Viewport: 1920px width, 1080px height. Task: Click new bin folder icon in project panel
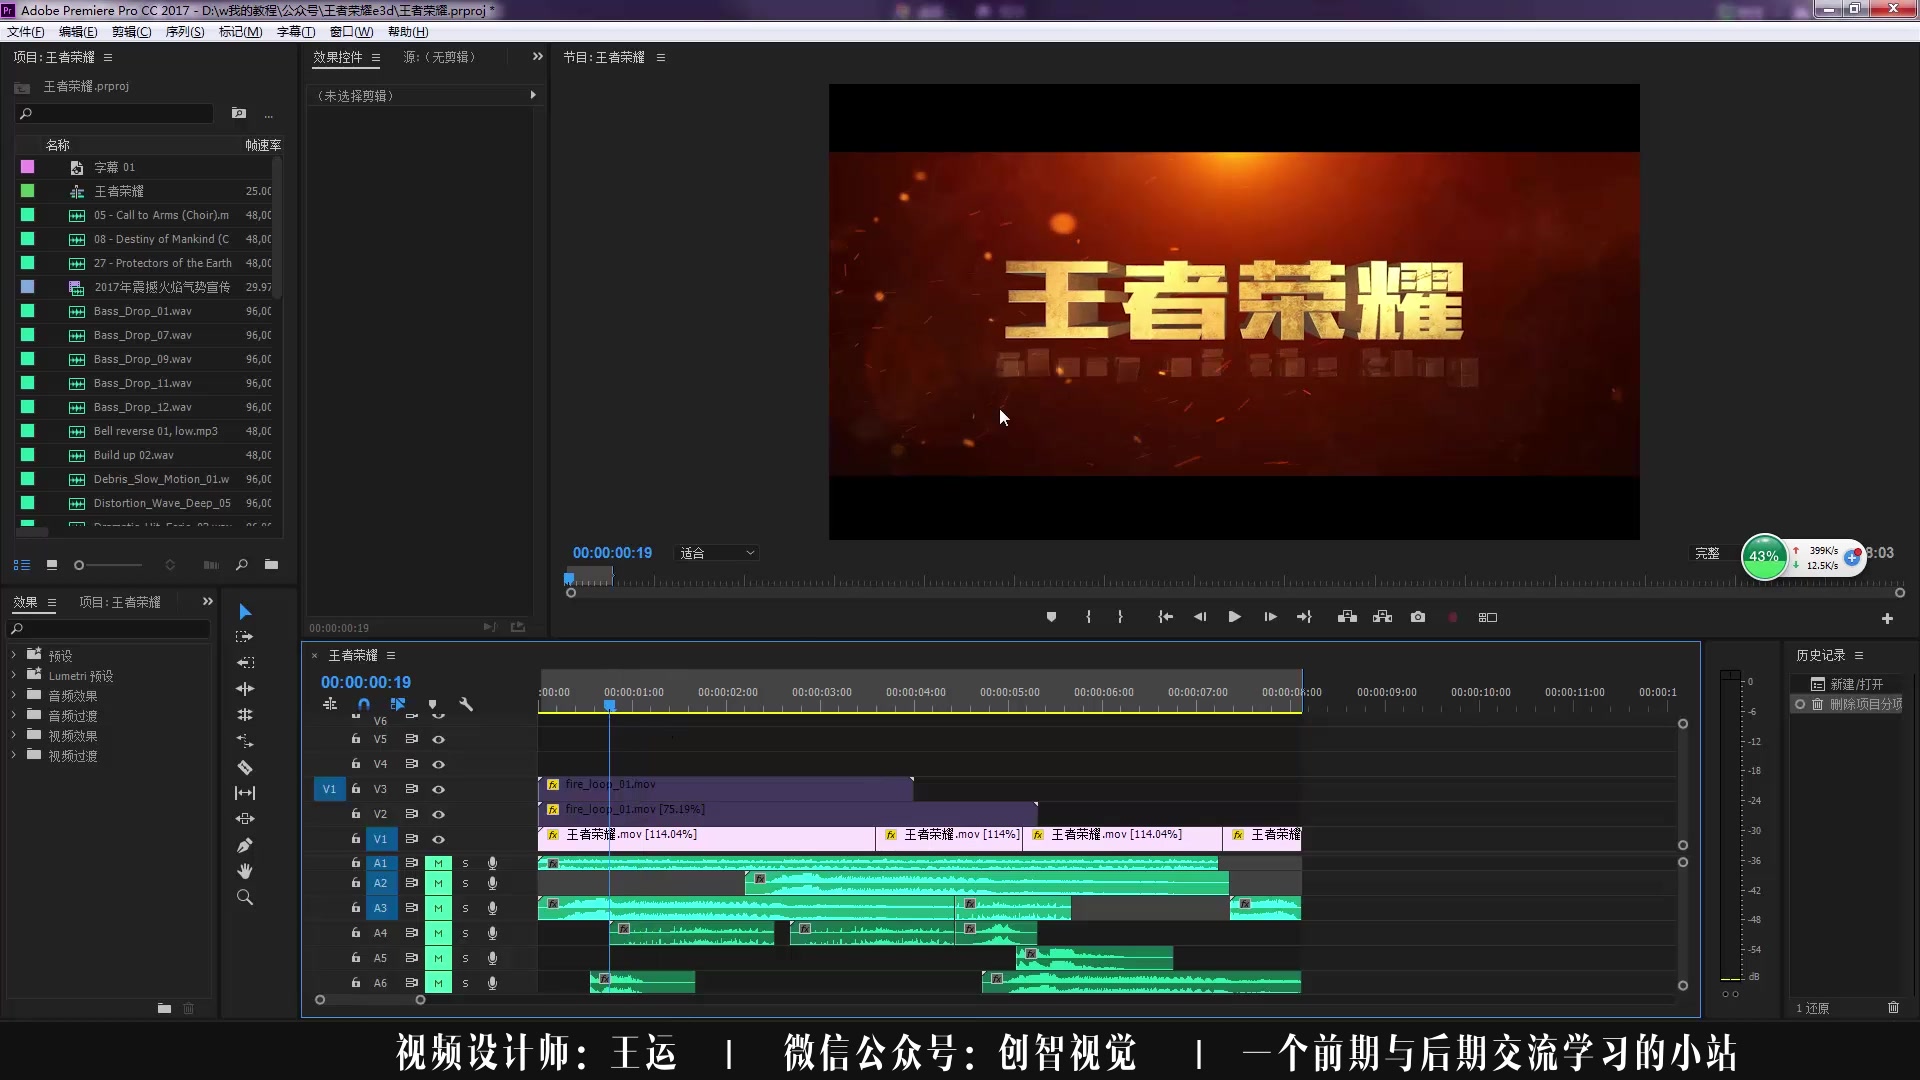tap(271, 565)
